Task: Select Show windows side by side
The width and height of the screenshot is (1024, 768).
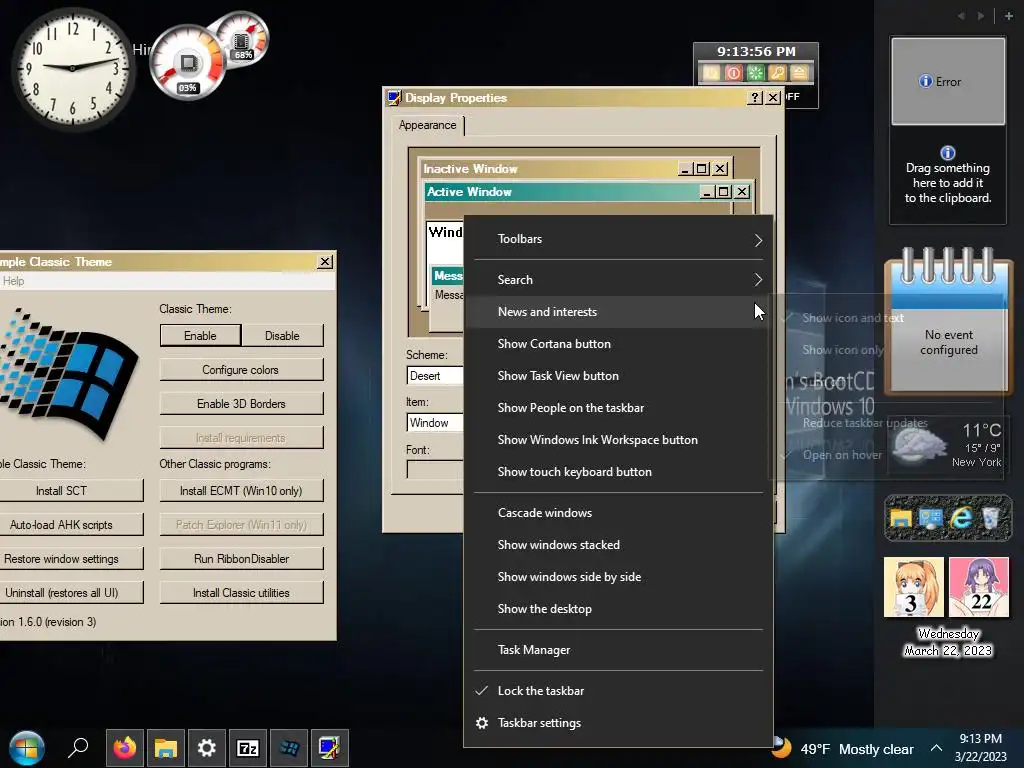Action: (618, 577)
